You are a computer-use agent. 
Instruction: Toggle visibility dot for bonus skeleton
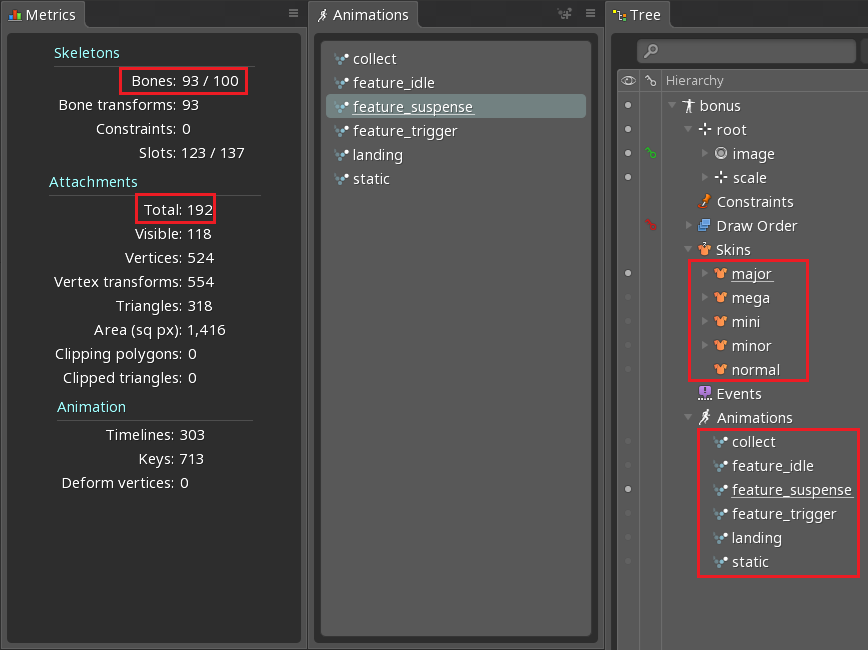[628, 106]
